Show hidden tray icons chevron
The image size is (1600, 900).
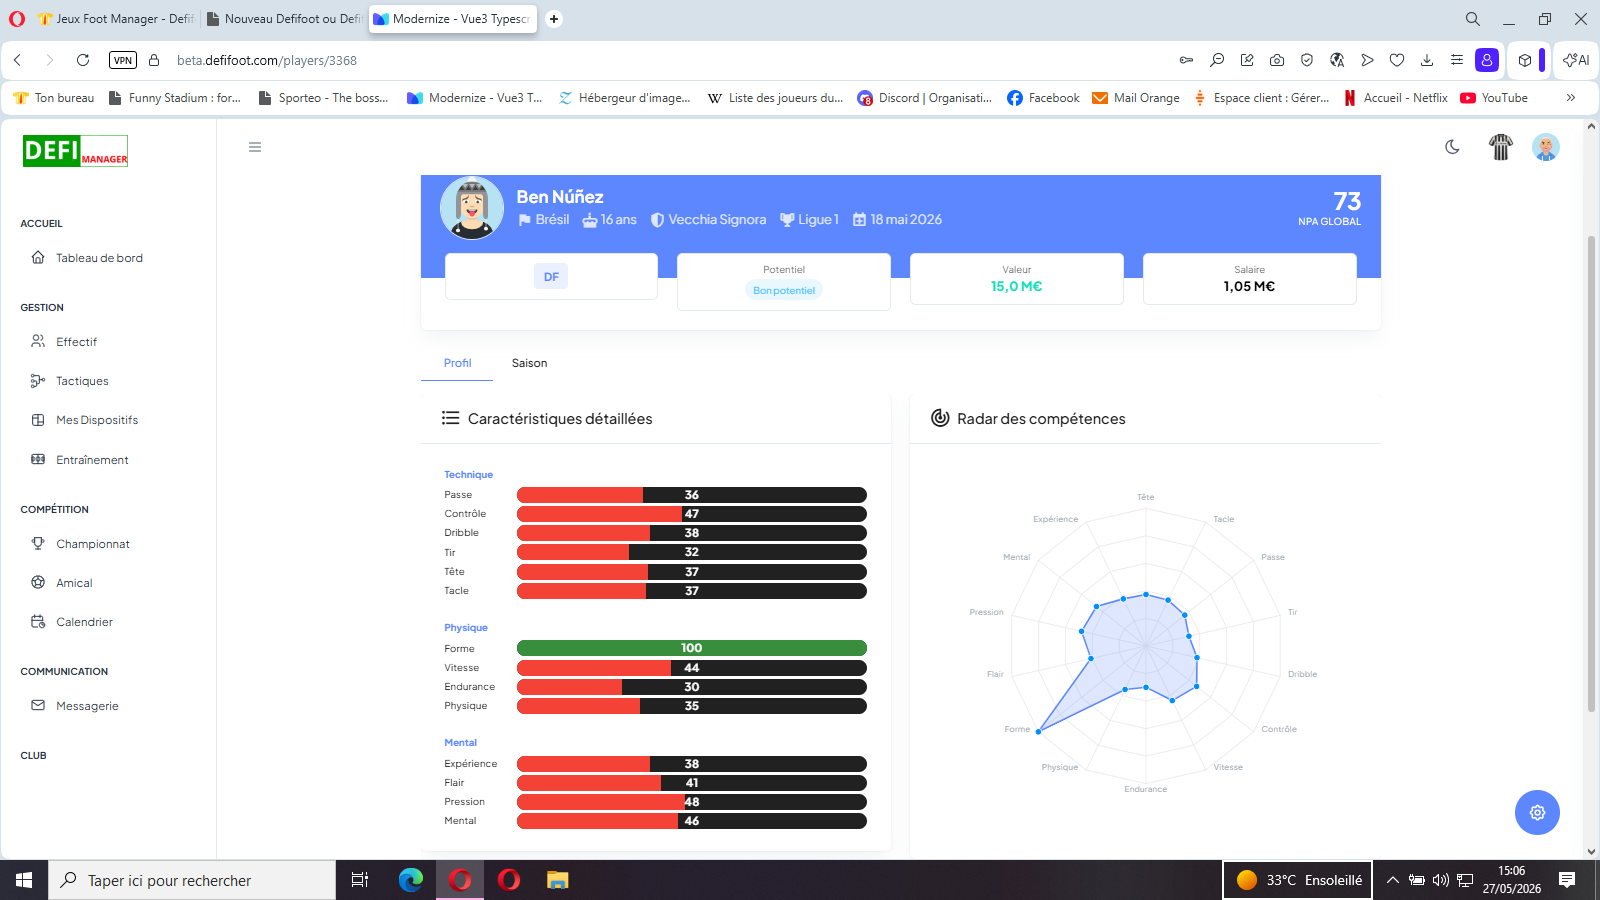(x=1392, y=880)
